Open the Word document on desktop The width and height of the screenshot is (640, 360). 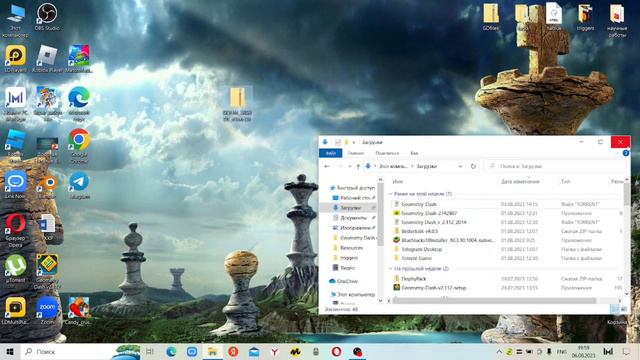click(47, 227)
